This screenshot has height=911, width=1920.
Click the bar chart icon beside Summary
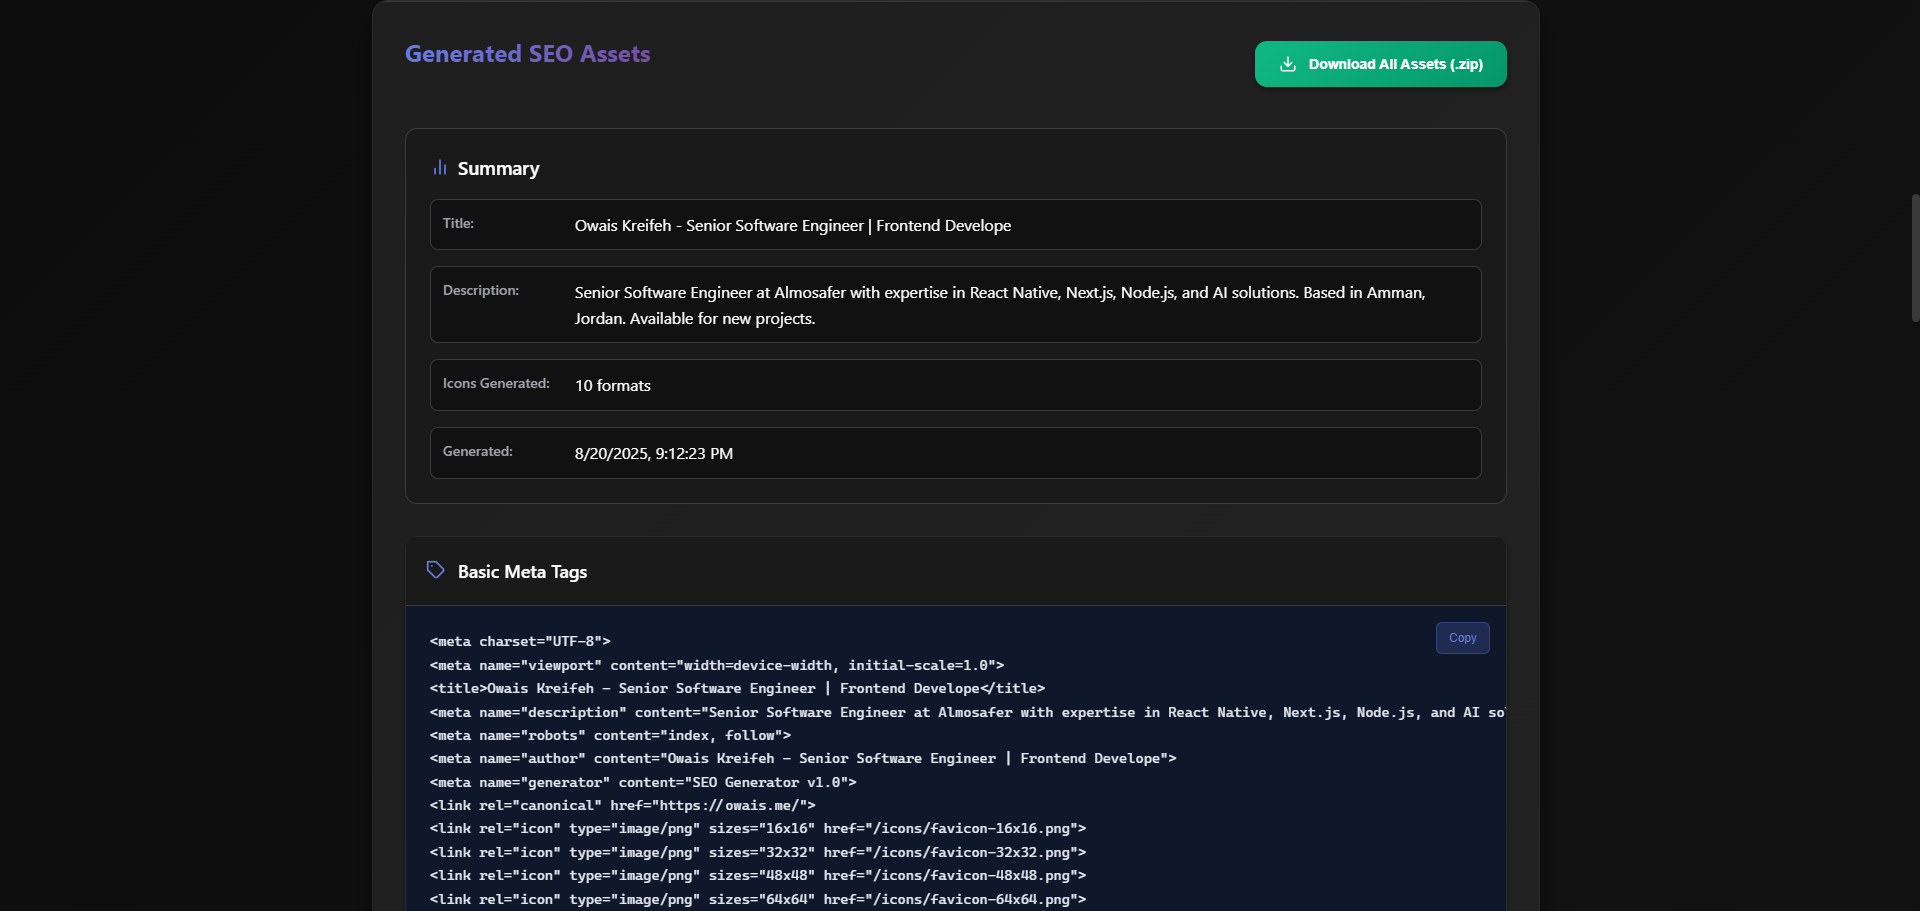440,167
